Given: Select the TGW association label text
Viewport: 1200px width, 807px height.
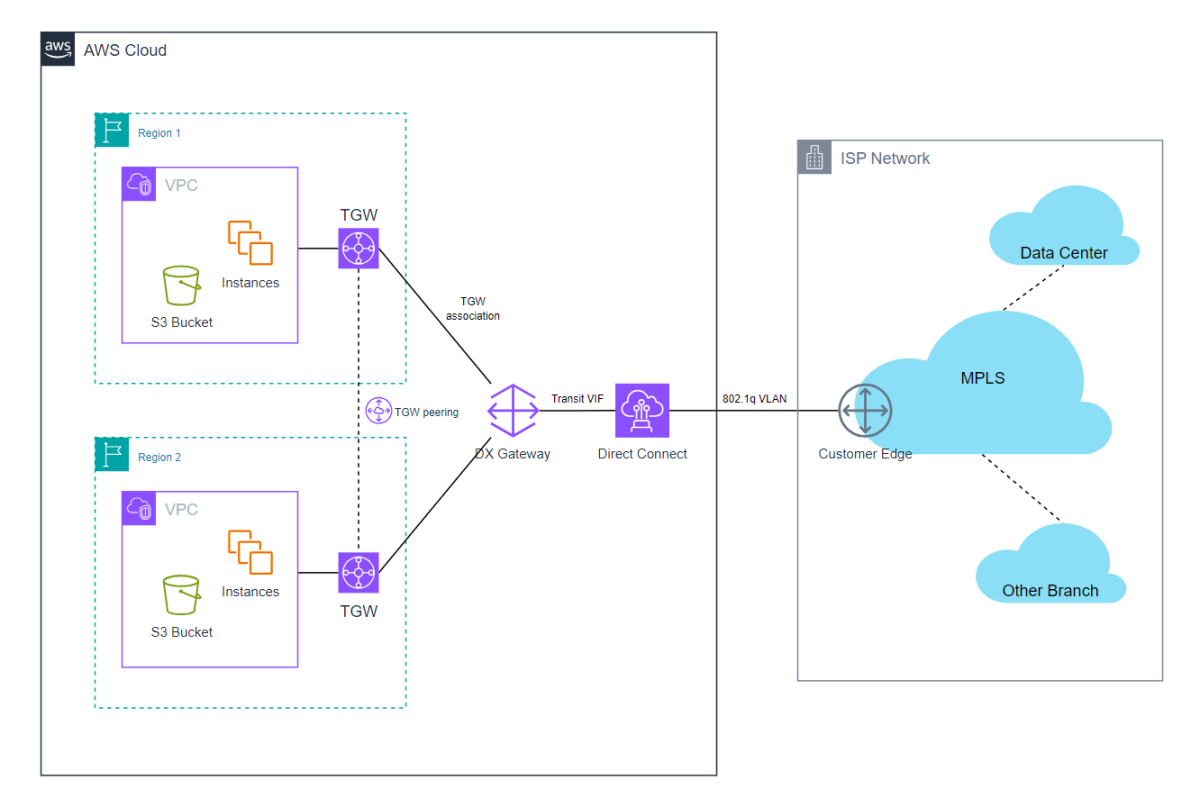Looking at the screenshot, I should pos(473,308).
